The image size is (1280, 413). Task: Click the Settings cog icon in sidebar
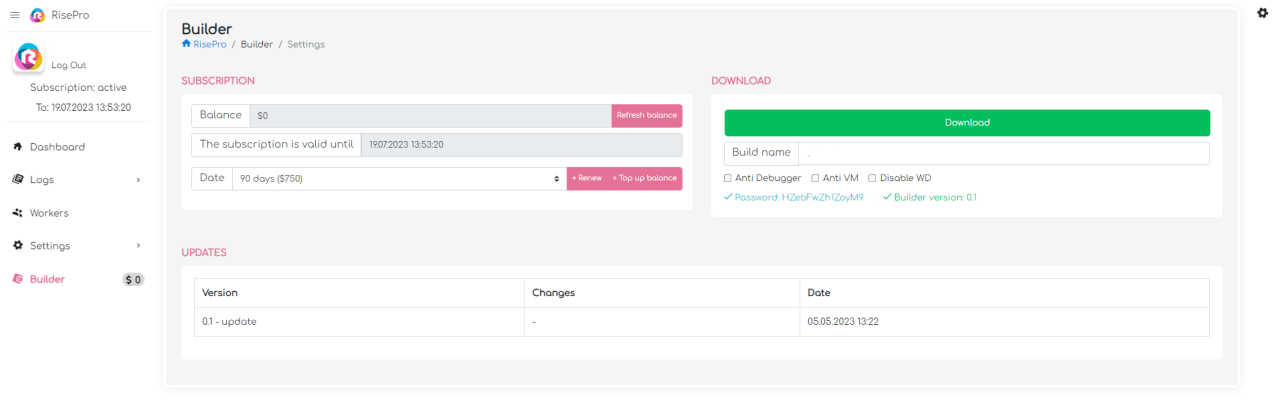pyautogui.click(x=18, y=246)
